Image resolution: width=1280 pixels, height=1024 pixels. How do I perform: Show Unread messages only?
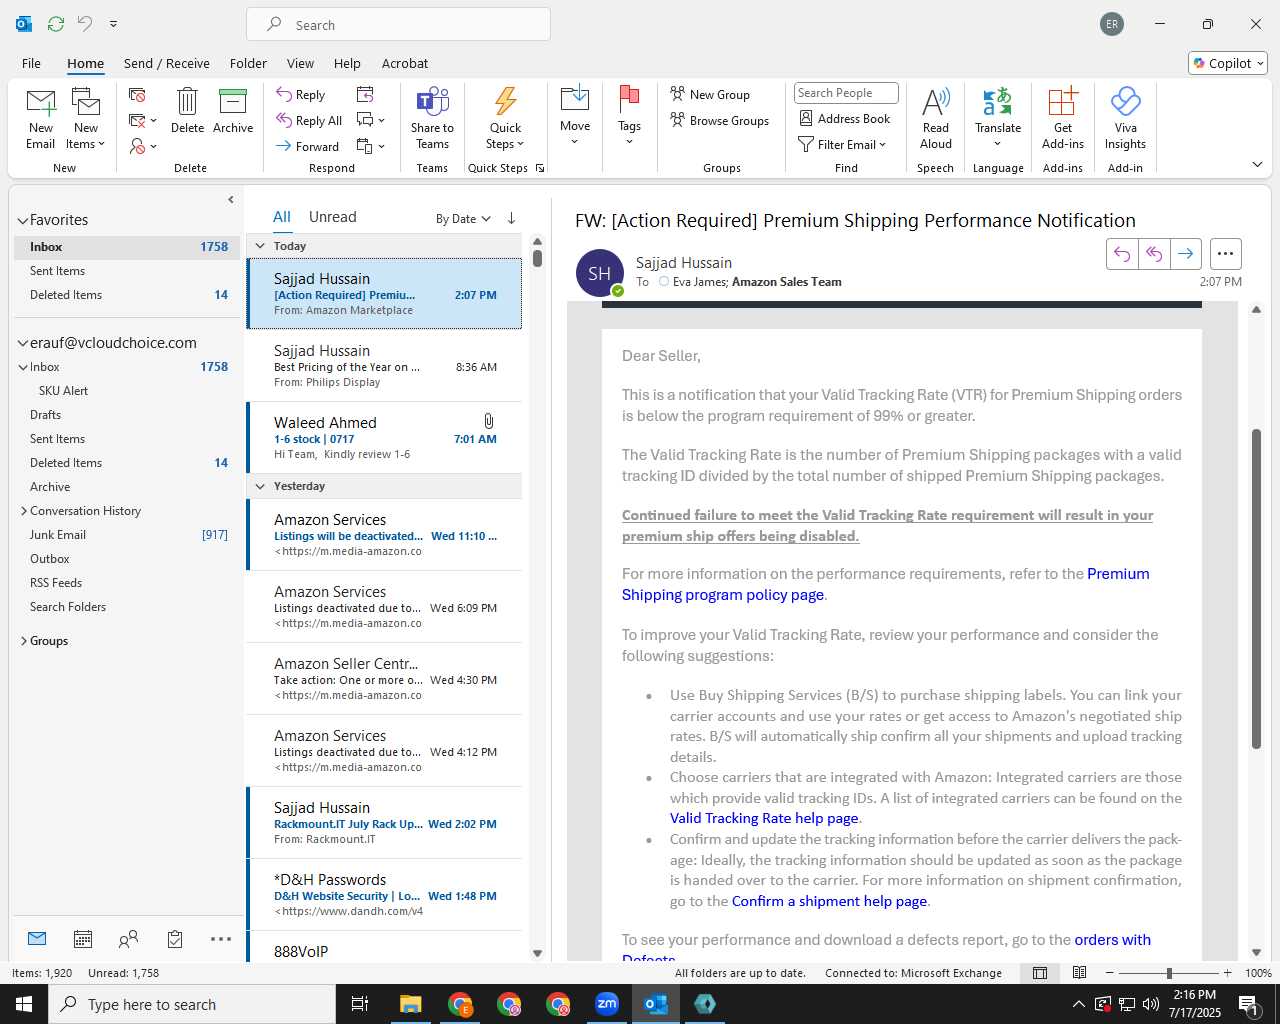pos(333,217)
